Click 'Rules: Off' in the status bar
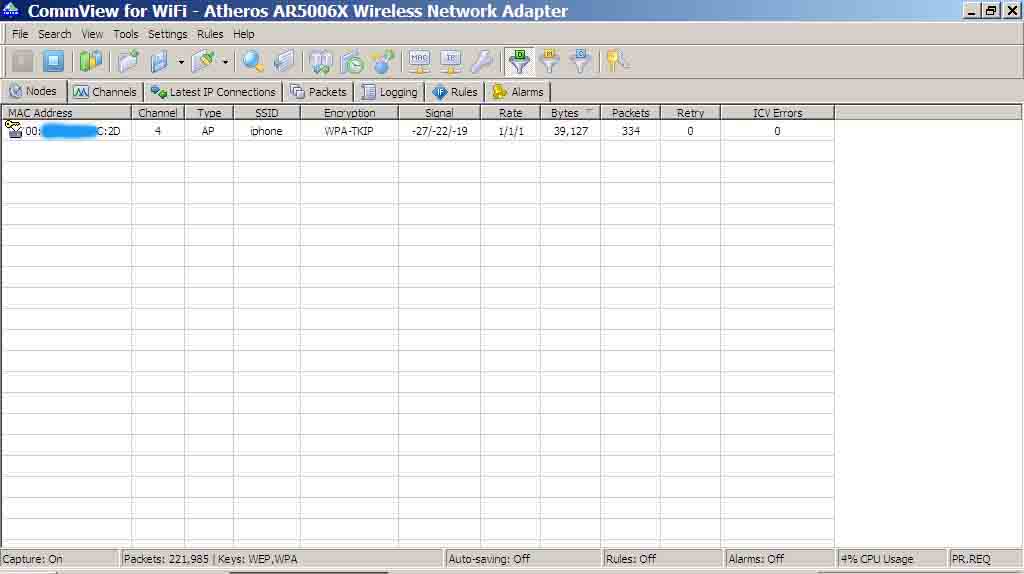 point(631,559)
